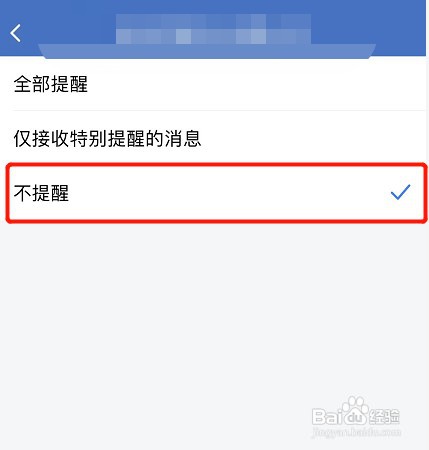Tap the pixelated title in the header
Image resolution: width=429 pixels, height=450 pixels.
(x=213, y=29)
